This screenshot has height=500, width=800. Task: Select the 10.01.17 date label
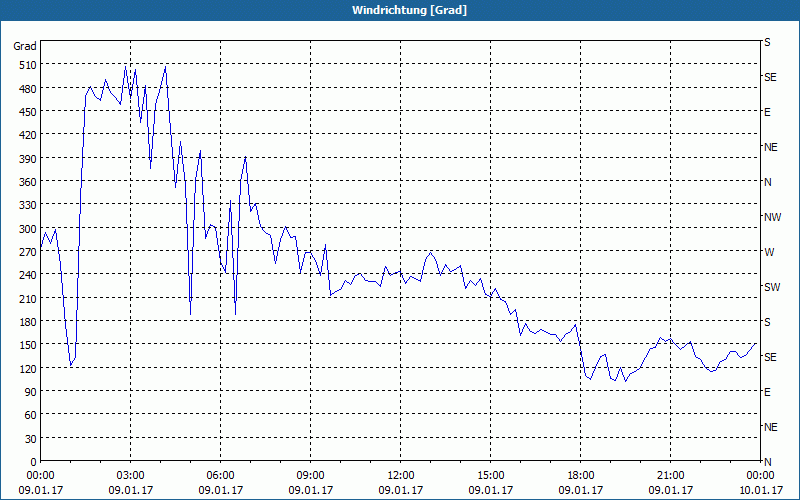pyautogui.click(x=760, y=490)
